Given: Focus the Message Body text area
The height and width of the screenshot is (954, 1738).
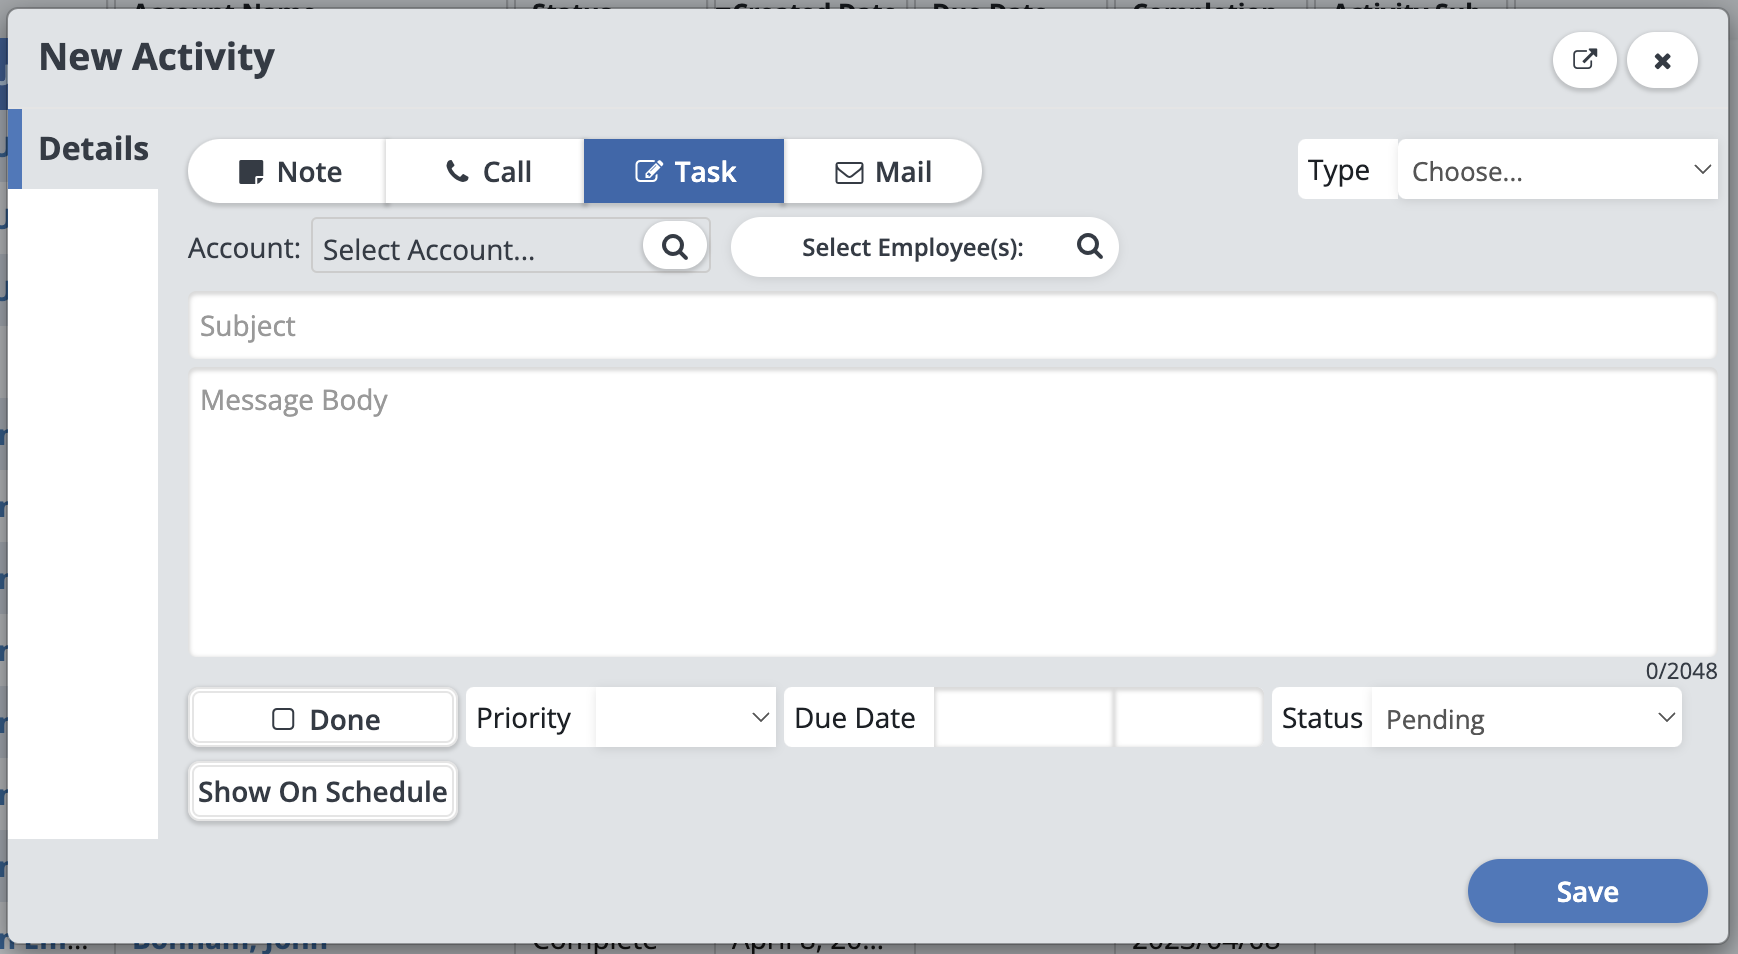Looking at the screenshot, I should [952, 514].
